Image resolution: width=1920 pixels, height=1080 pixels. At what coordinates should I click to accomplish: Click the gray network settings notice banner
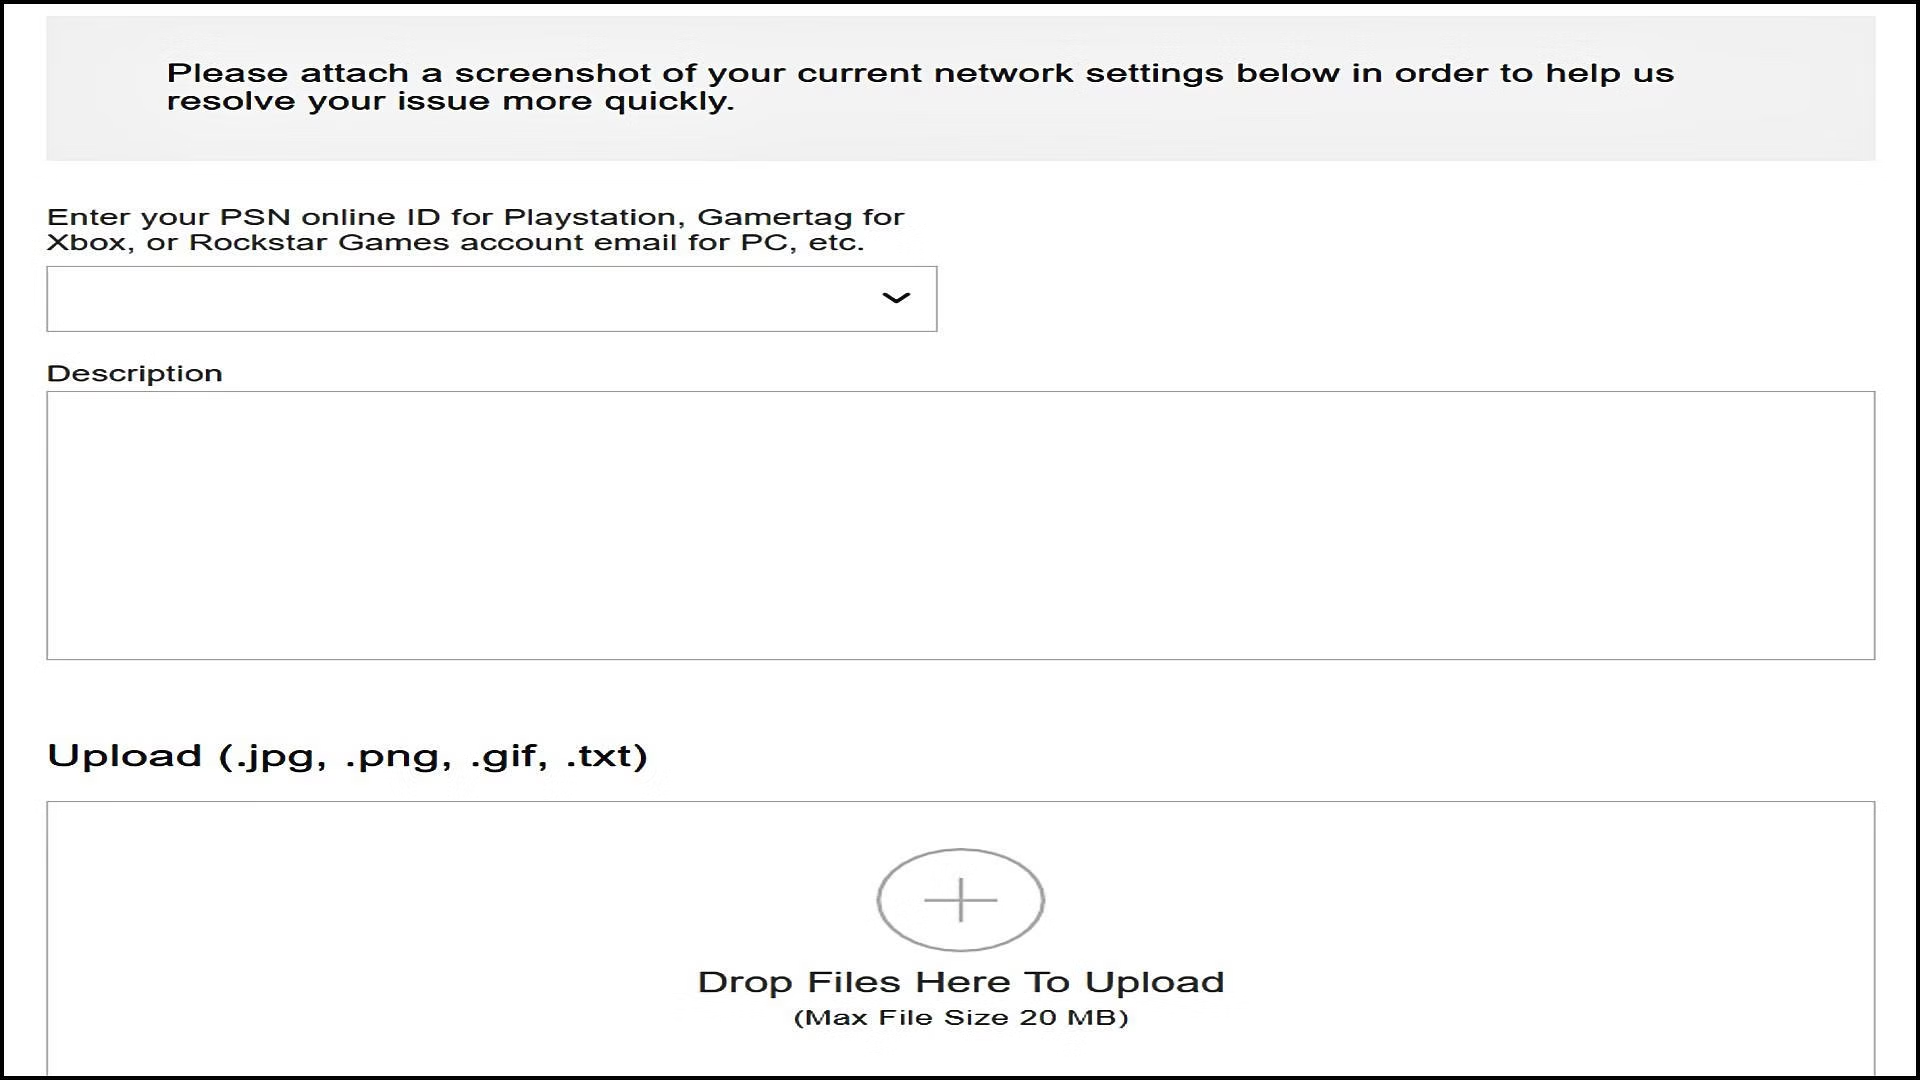click(960, 88)
